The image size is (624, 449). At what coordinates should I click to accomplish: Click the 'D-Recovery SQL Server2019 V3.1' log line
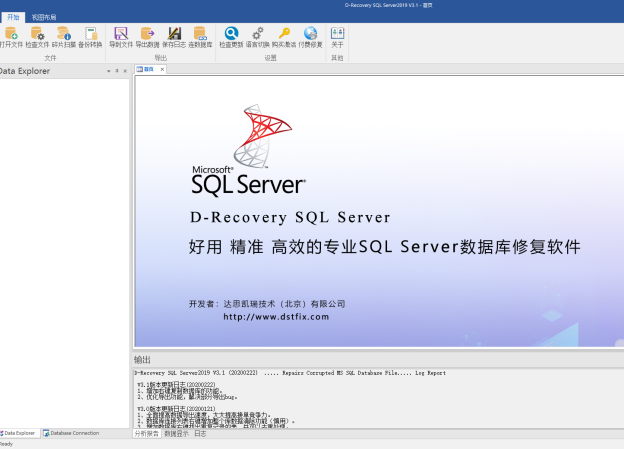point(290,373)
